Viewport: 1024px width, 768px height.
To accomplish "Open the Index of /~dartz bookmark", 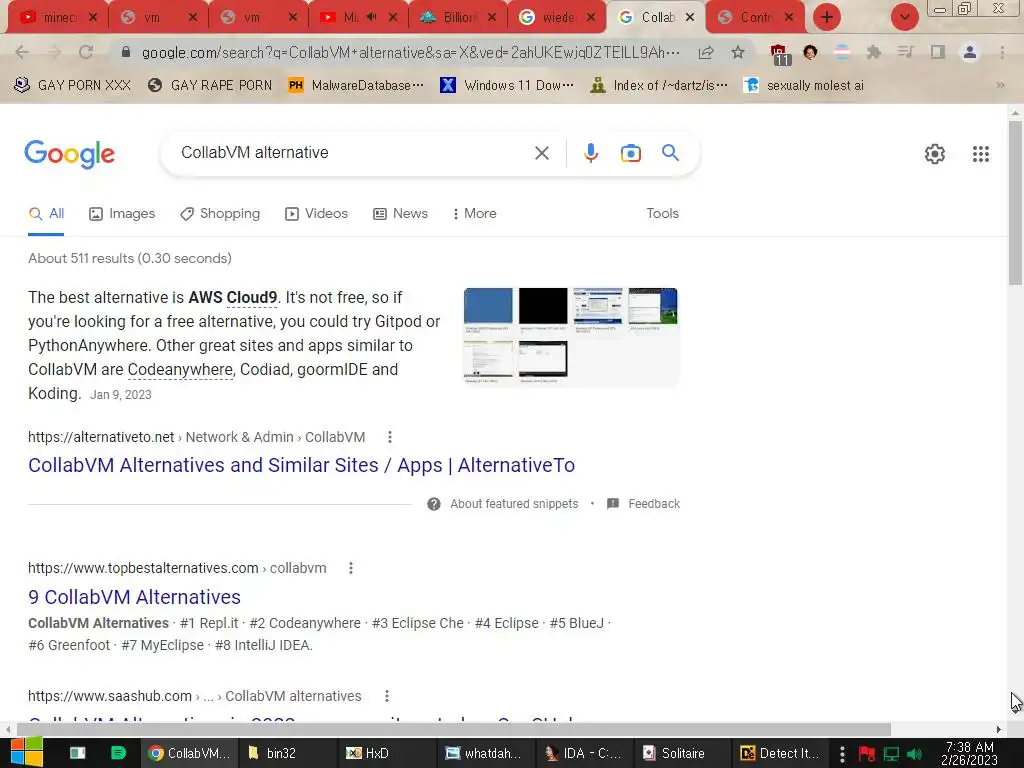I will click(659, 85).
